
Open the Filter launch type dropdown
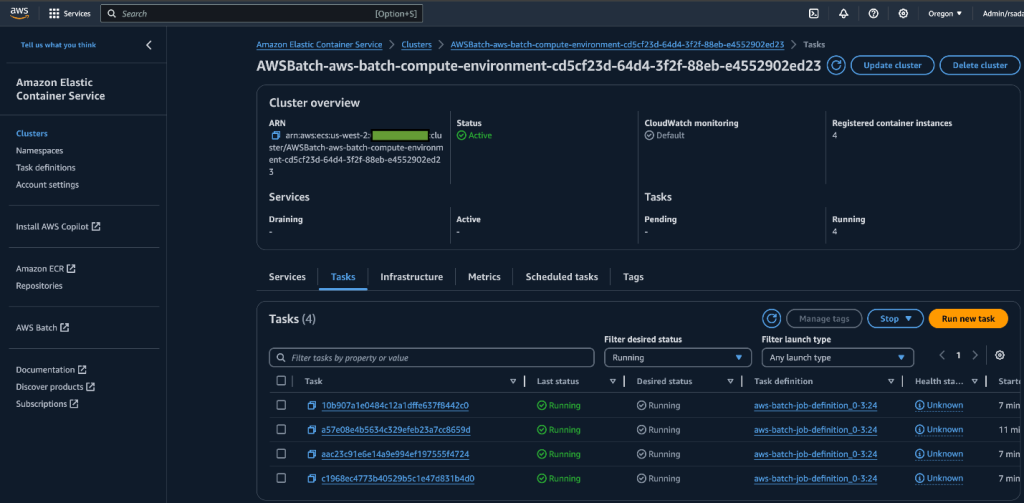pos(838,357)
